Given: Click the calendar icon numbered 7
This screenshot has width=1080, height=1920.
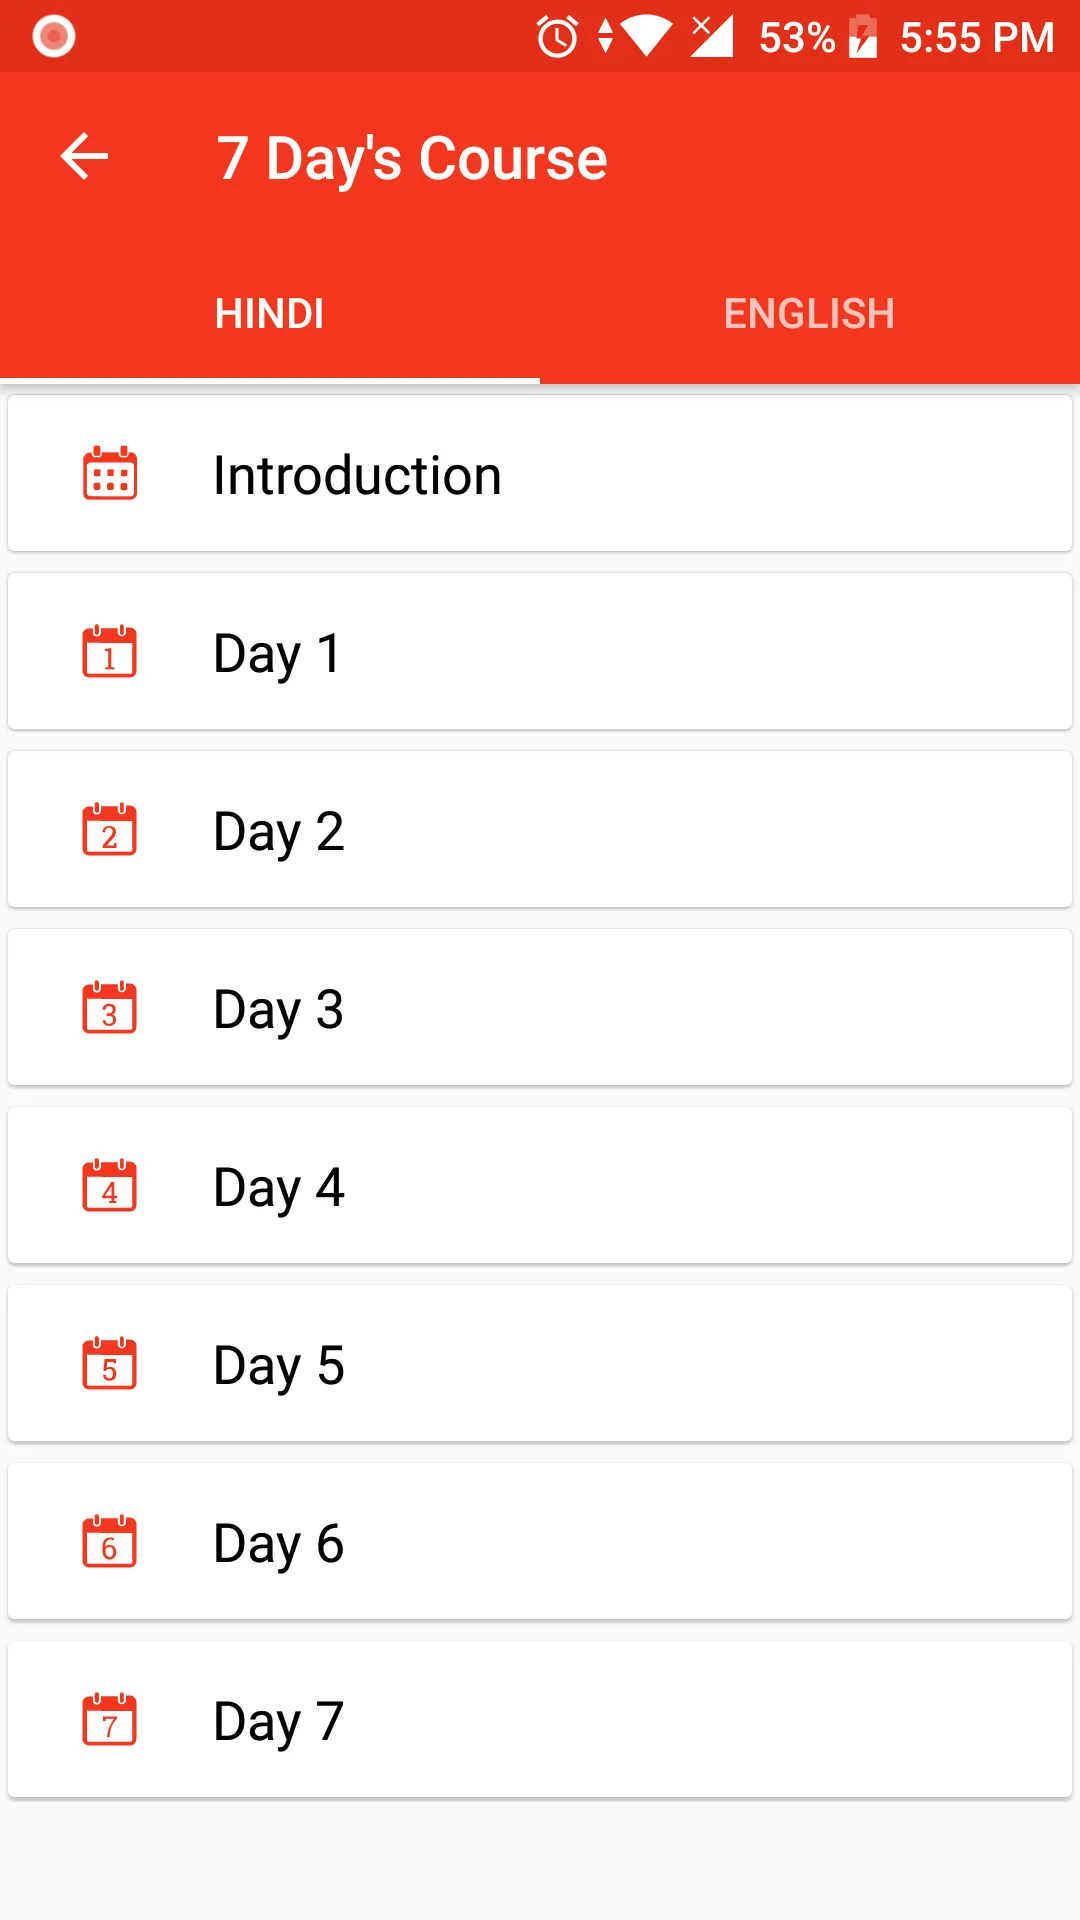Looking at the screenshot, I should click(x=110, y=1719).
